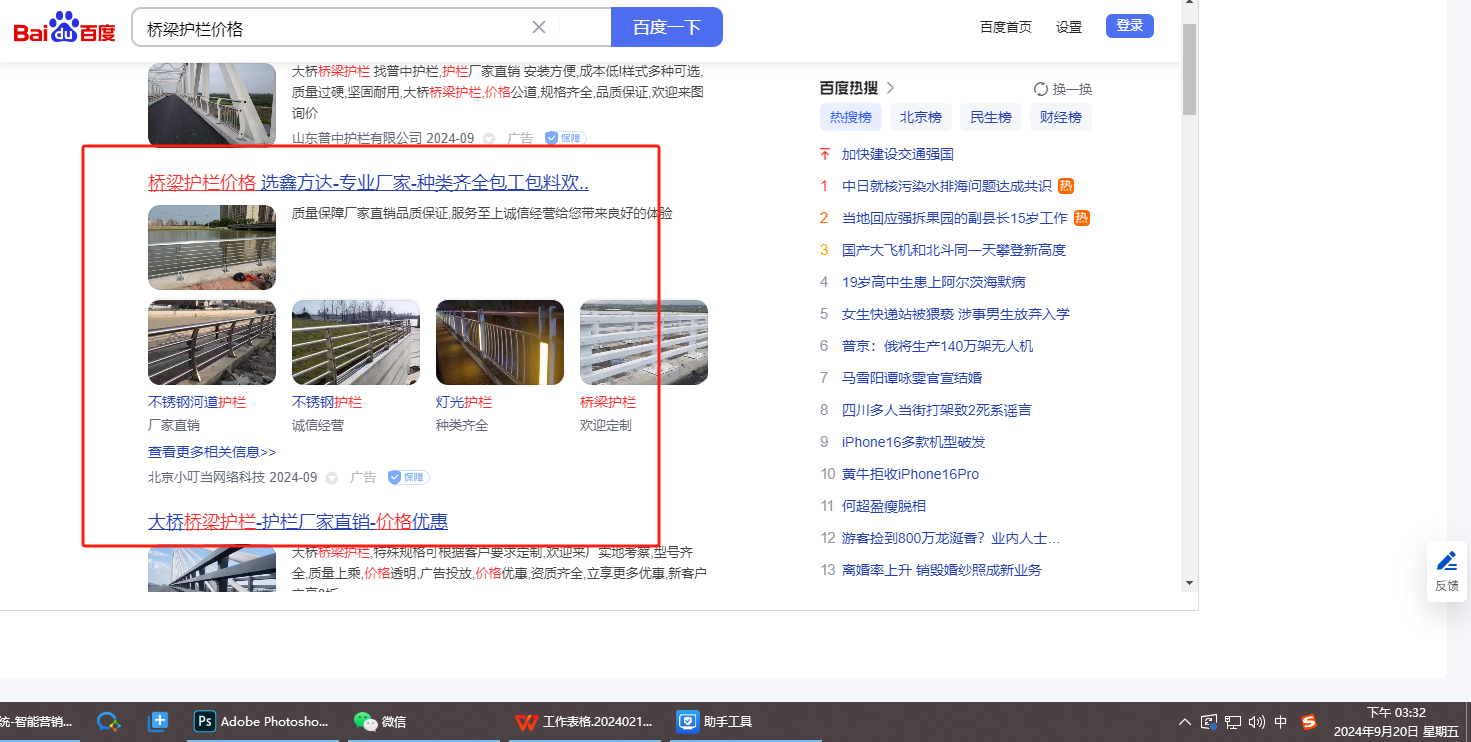Open the volume control in system tray

1257,721
